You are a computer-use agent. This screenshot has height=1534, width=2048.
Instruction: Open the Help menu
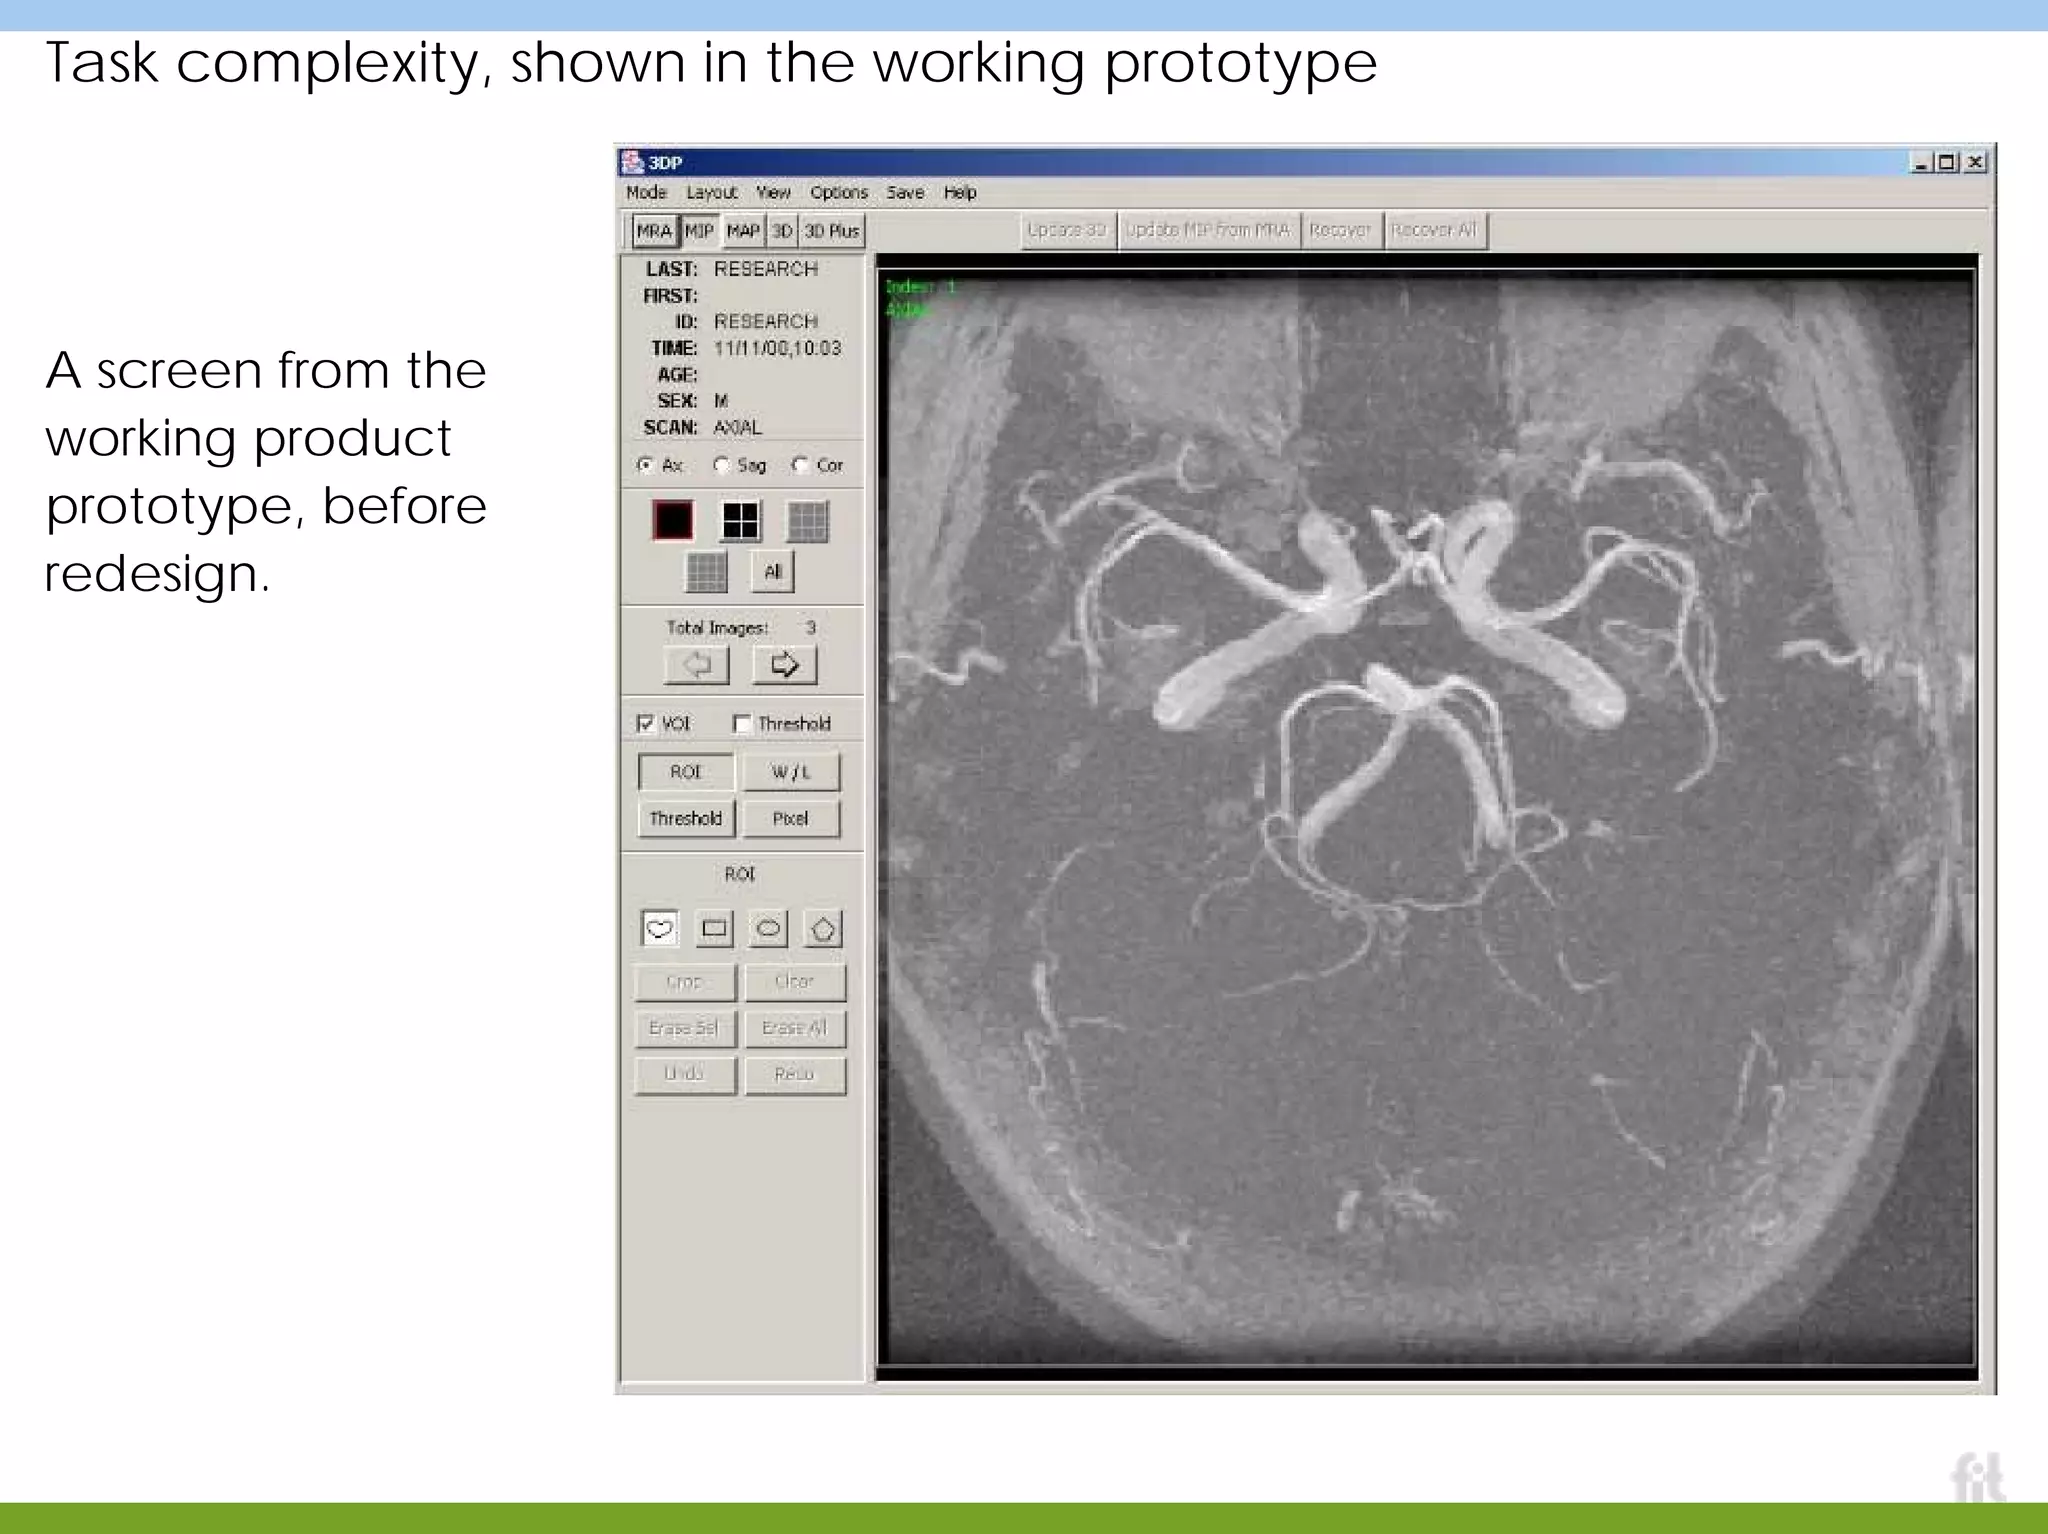pos(960,192)
